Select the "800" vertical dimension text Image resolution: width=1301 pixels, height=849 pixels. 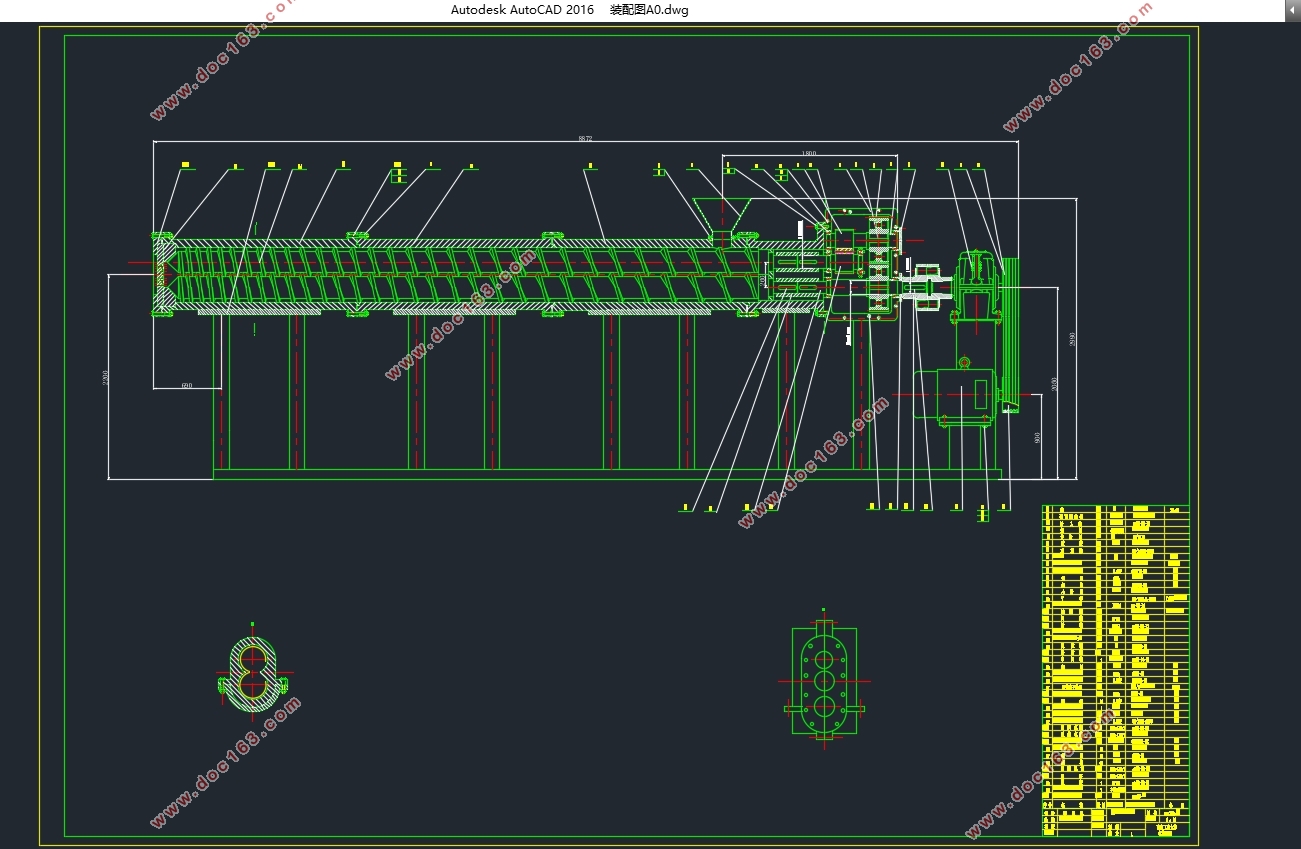[1037, 437]
